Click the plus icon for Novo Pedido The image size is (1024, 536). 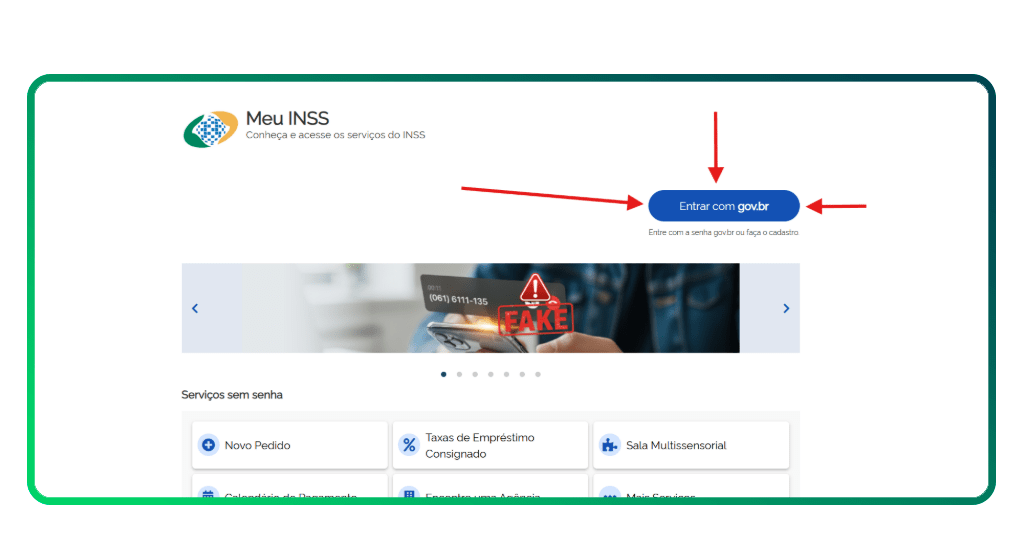[x=208, y=445]
